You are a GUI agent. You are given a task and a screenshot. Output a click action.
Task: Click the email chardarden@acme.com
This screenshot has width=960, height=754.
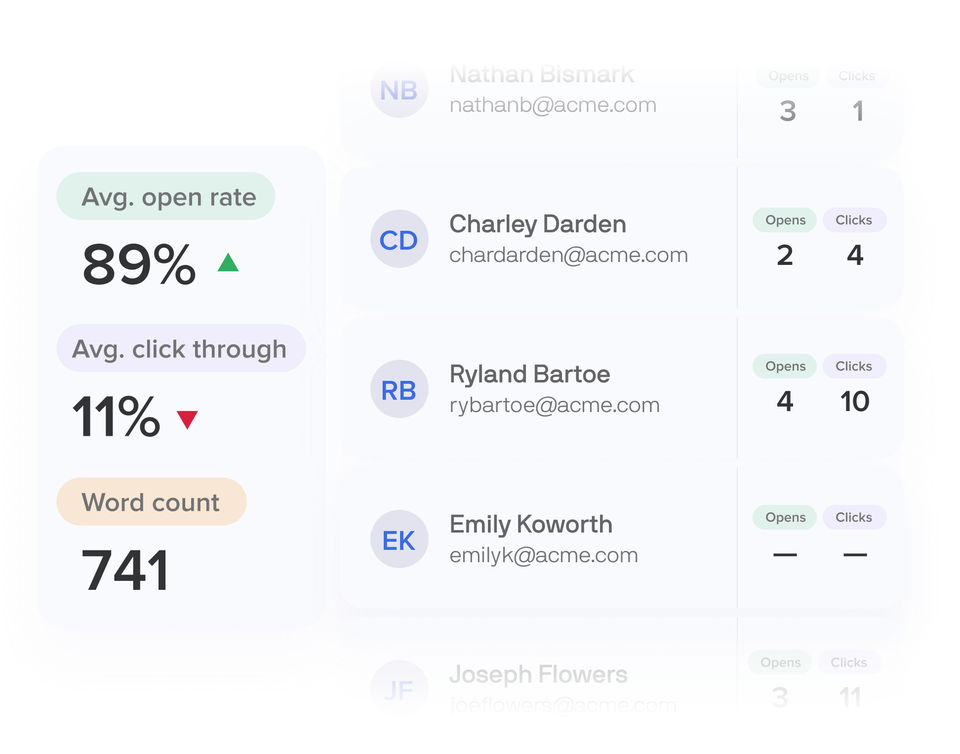coord(569,255)
